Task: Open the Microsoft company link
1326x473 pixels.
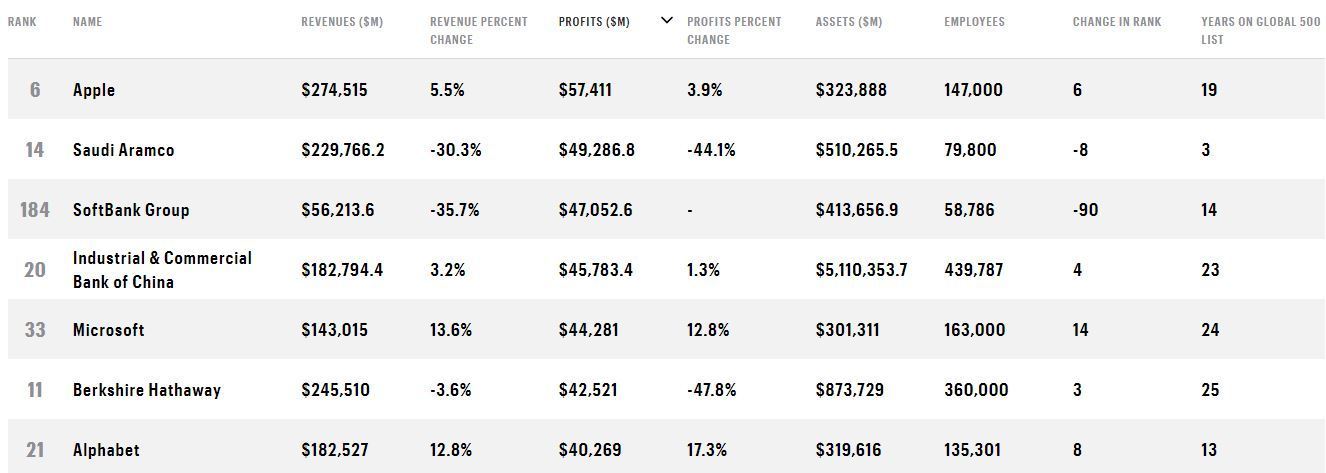Action: click(108, 330)
